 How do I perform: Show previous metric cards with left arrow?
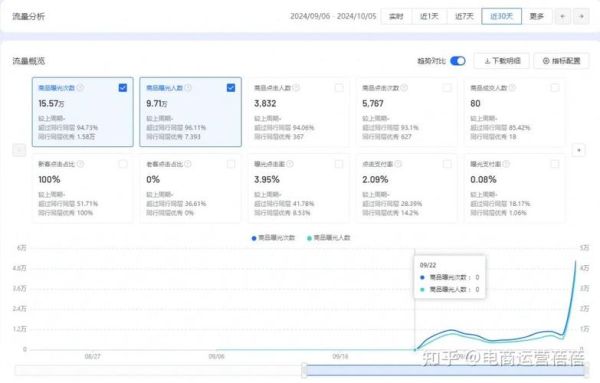tap(19, 150)
